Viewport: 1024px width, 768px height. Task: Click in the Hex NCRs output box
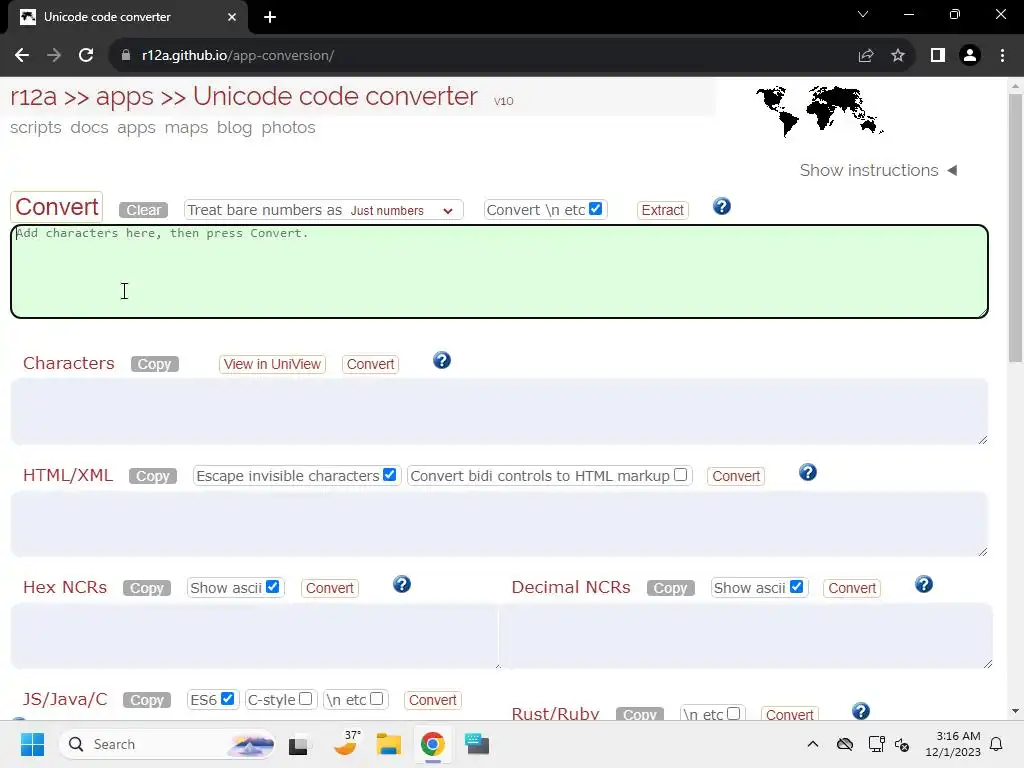point(255,636)
